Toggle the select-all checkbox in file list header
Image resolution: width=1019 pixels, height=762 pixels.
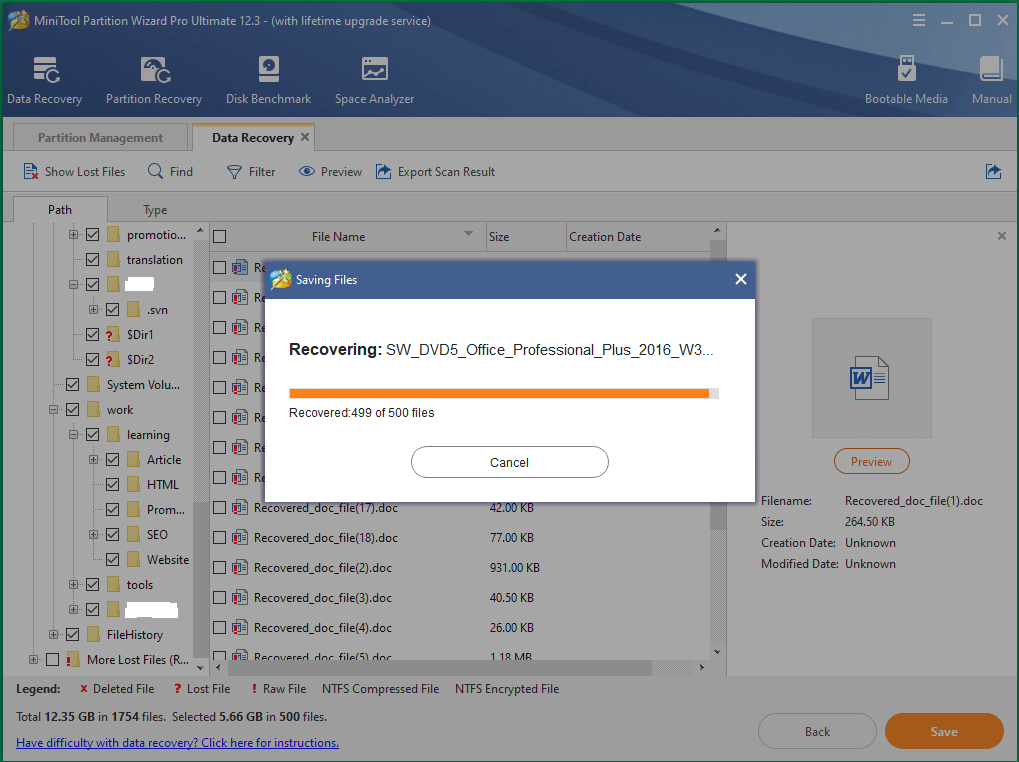(x=220, y=236)
